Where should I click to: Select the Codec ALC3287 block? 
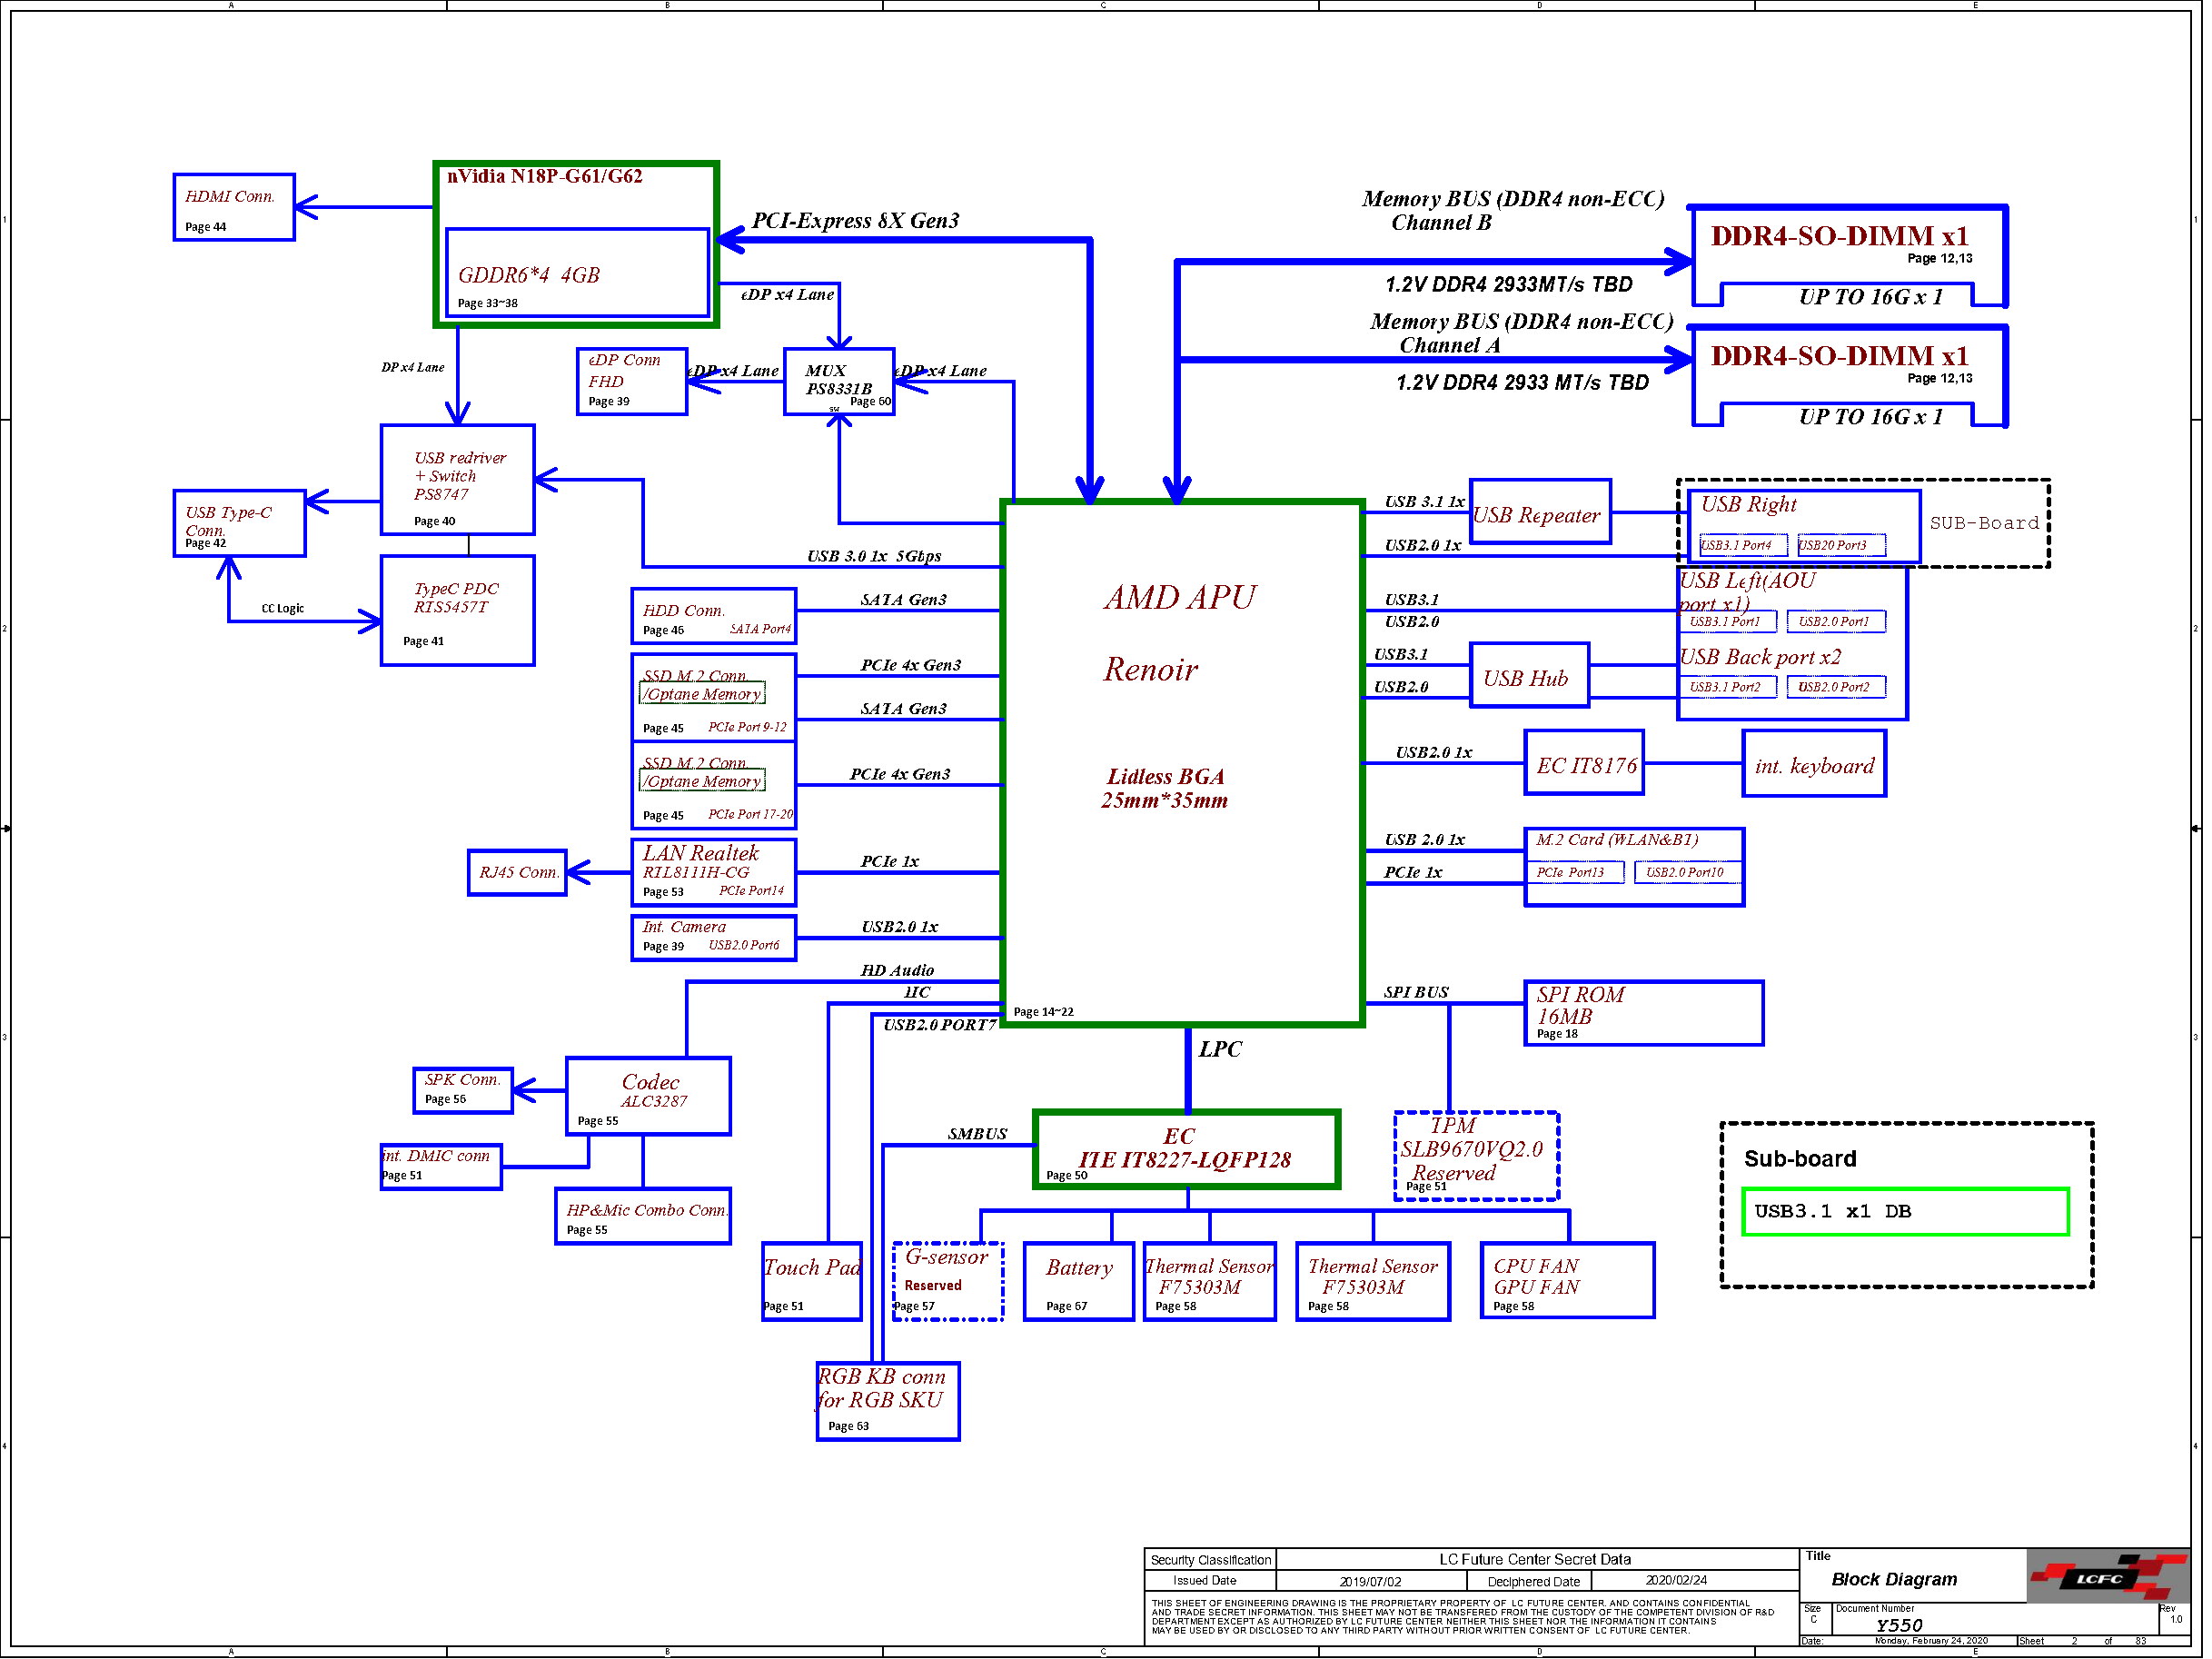[648, 1097]
